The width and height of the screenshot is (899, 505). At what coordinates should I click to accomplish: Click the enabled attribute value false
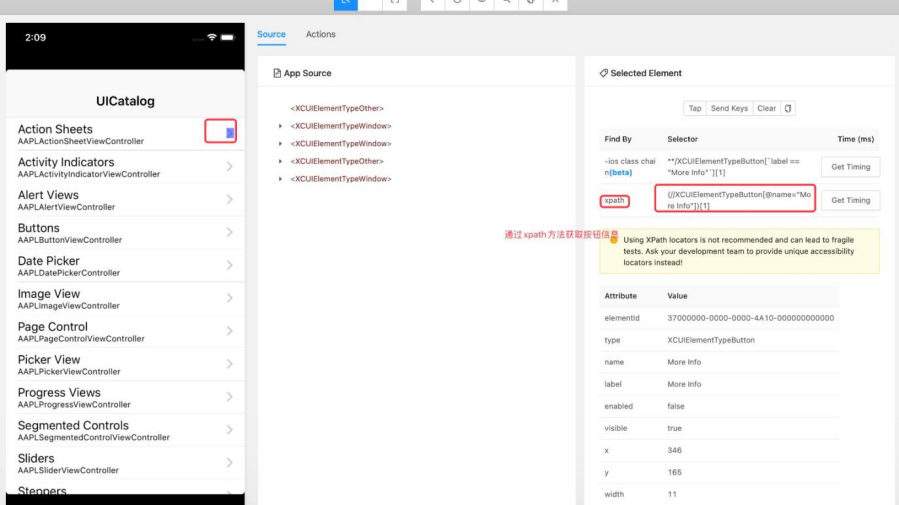(x=675, y=406)
